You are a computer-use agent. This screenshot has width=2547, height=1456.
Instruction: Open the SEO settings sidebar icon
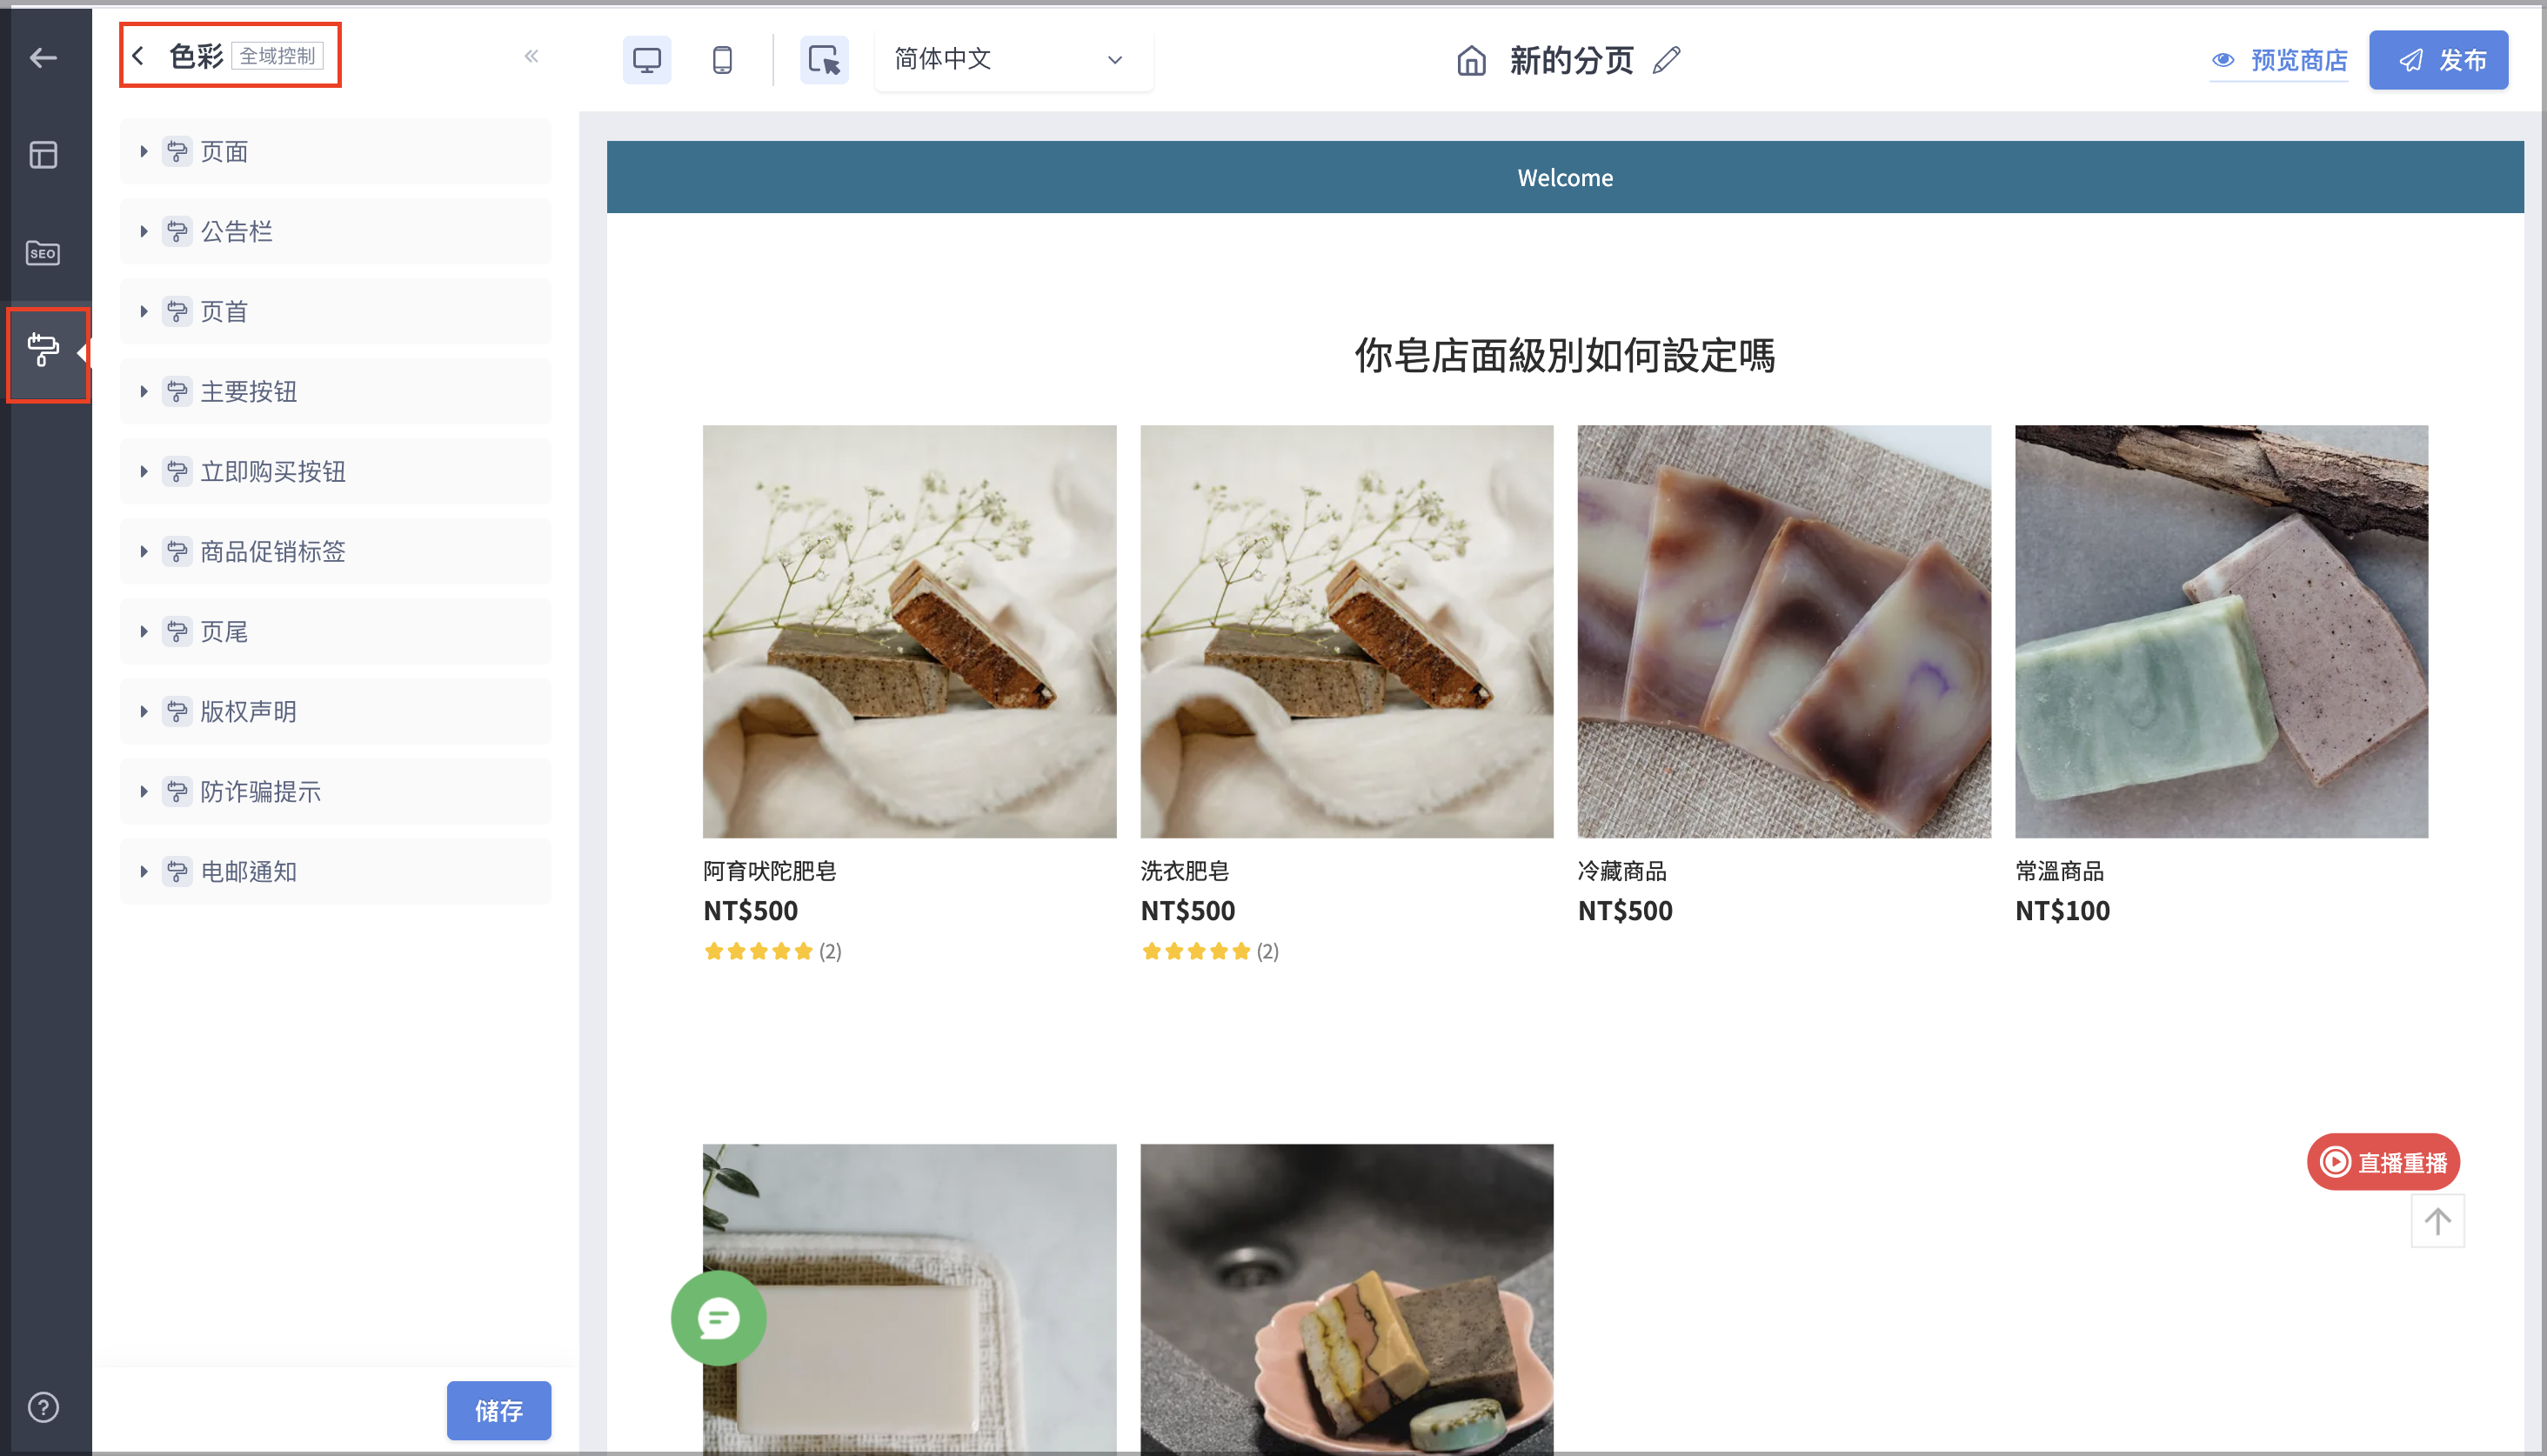pyautogui.click(x=43, y=253)
